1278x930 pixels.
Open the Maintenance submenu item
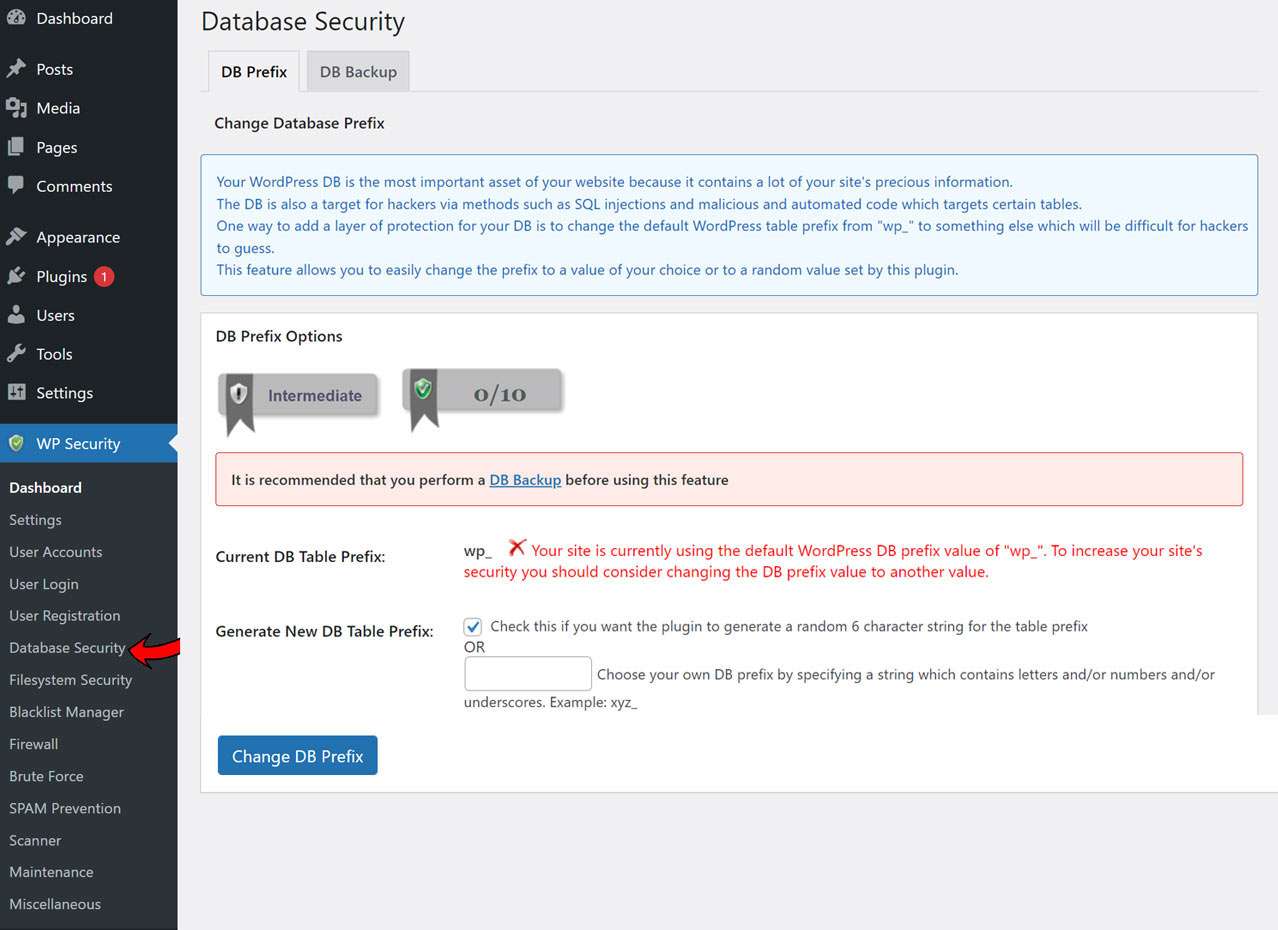51,872
